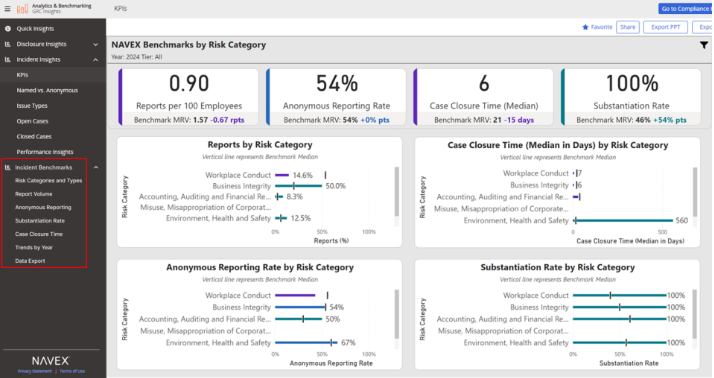
Task: Open the Terms of Use link
Action: [72, 371]
